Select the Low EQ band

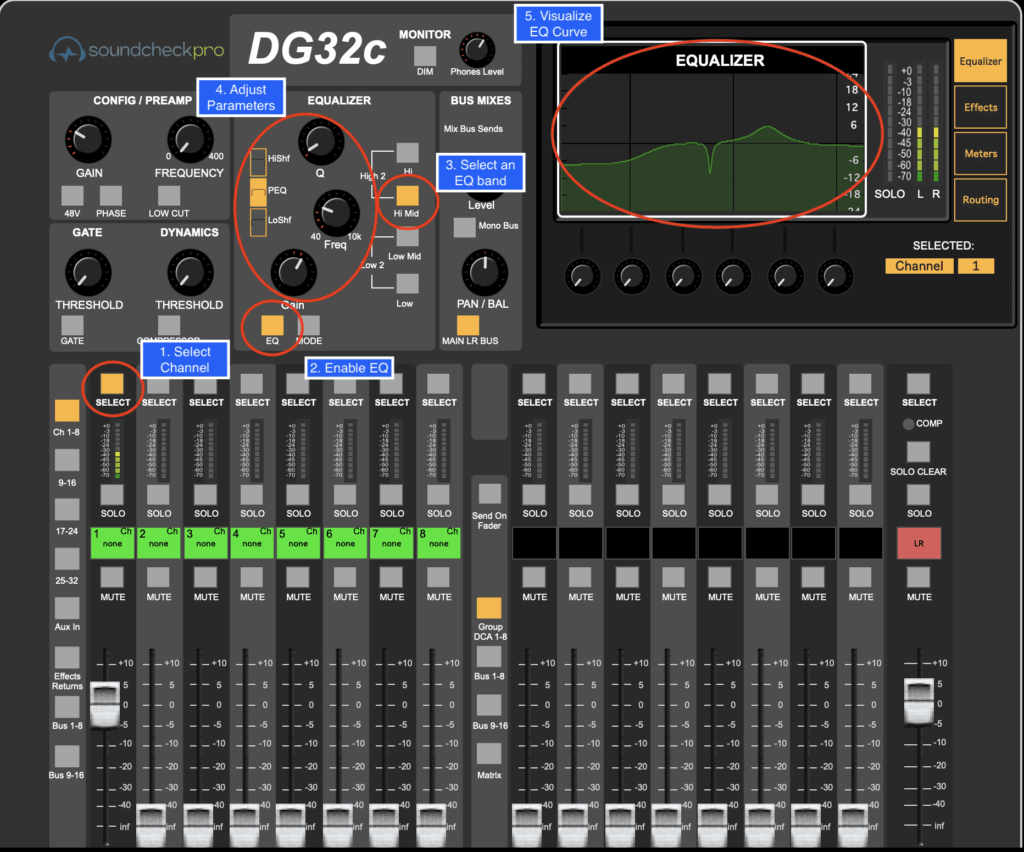[x=408, y=284]
